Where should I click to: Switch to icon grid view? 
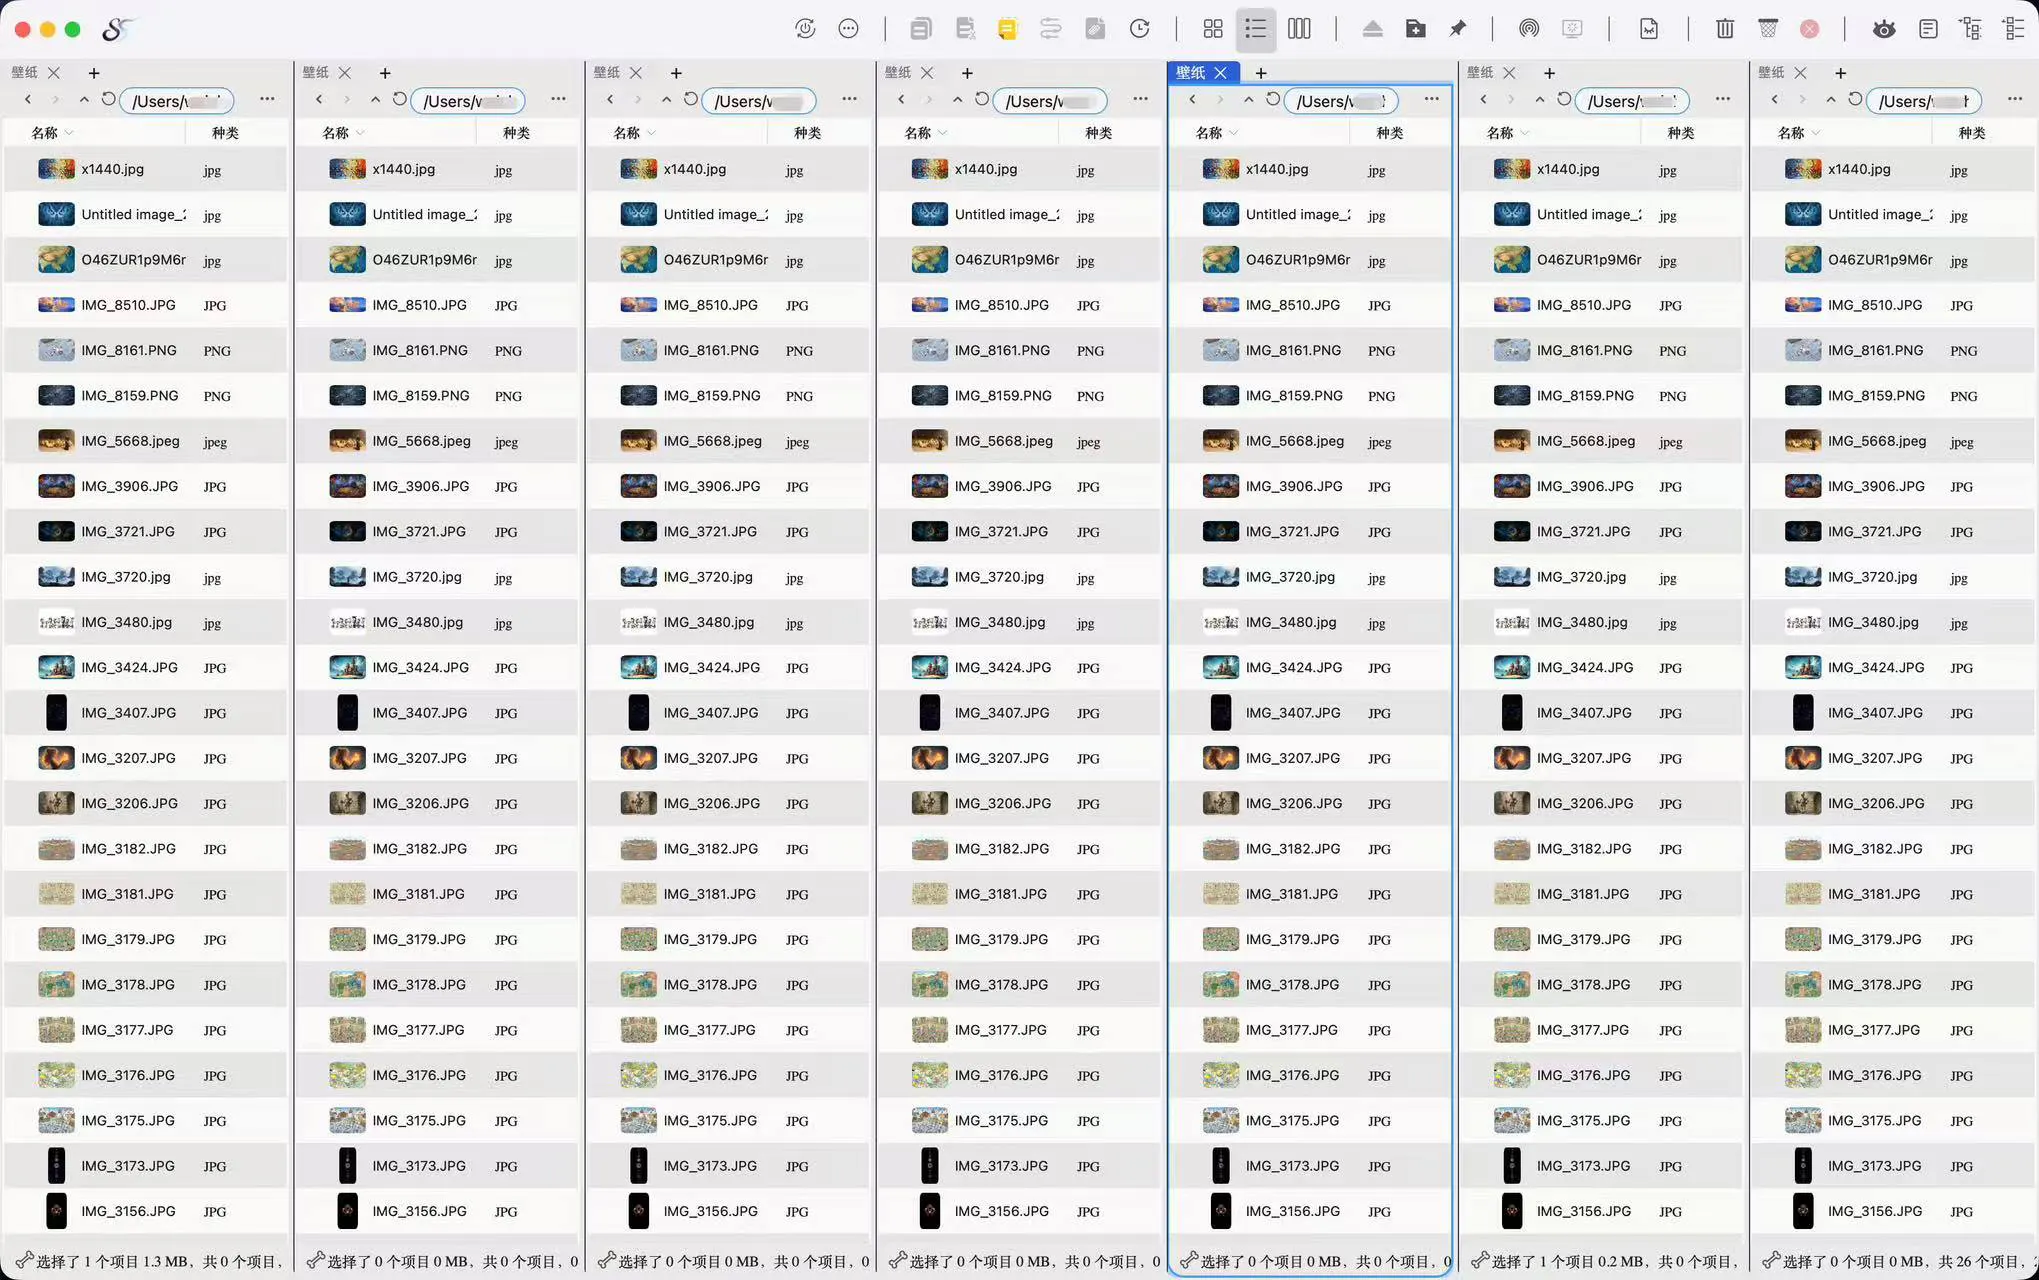coord(1213,29)
